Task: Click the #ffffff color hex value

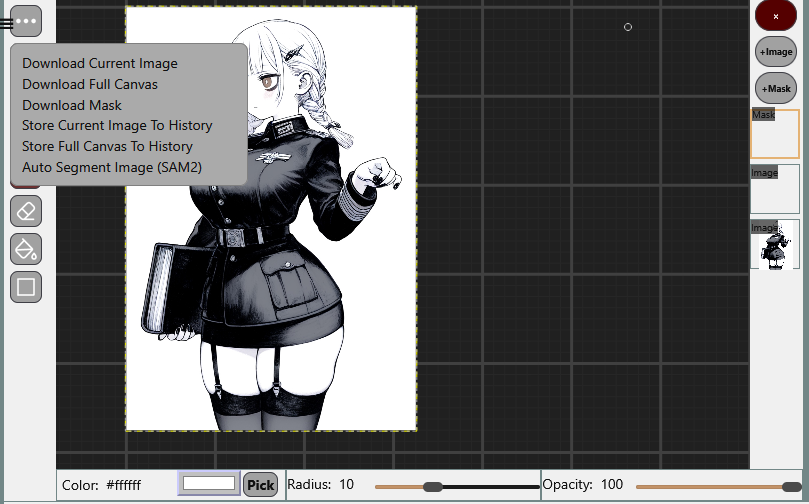Action: click(123, 485)
